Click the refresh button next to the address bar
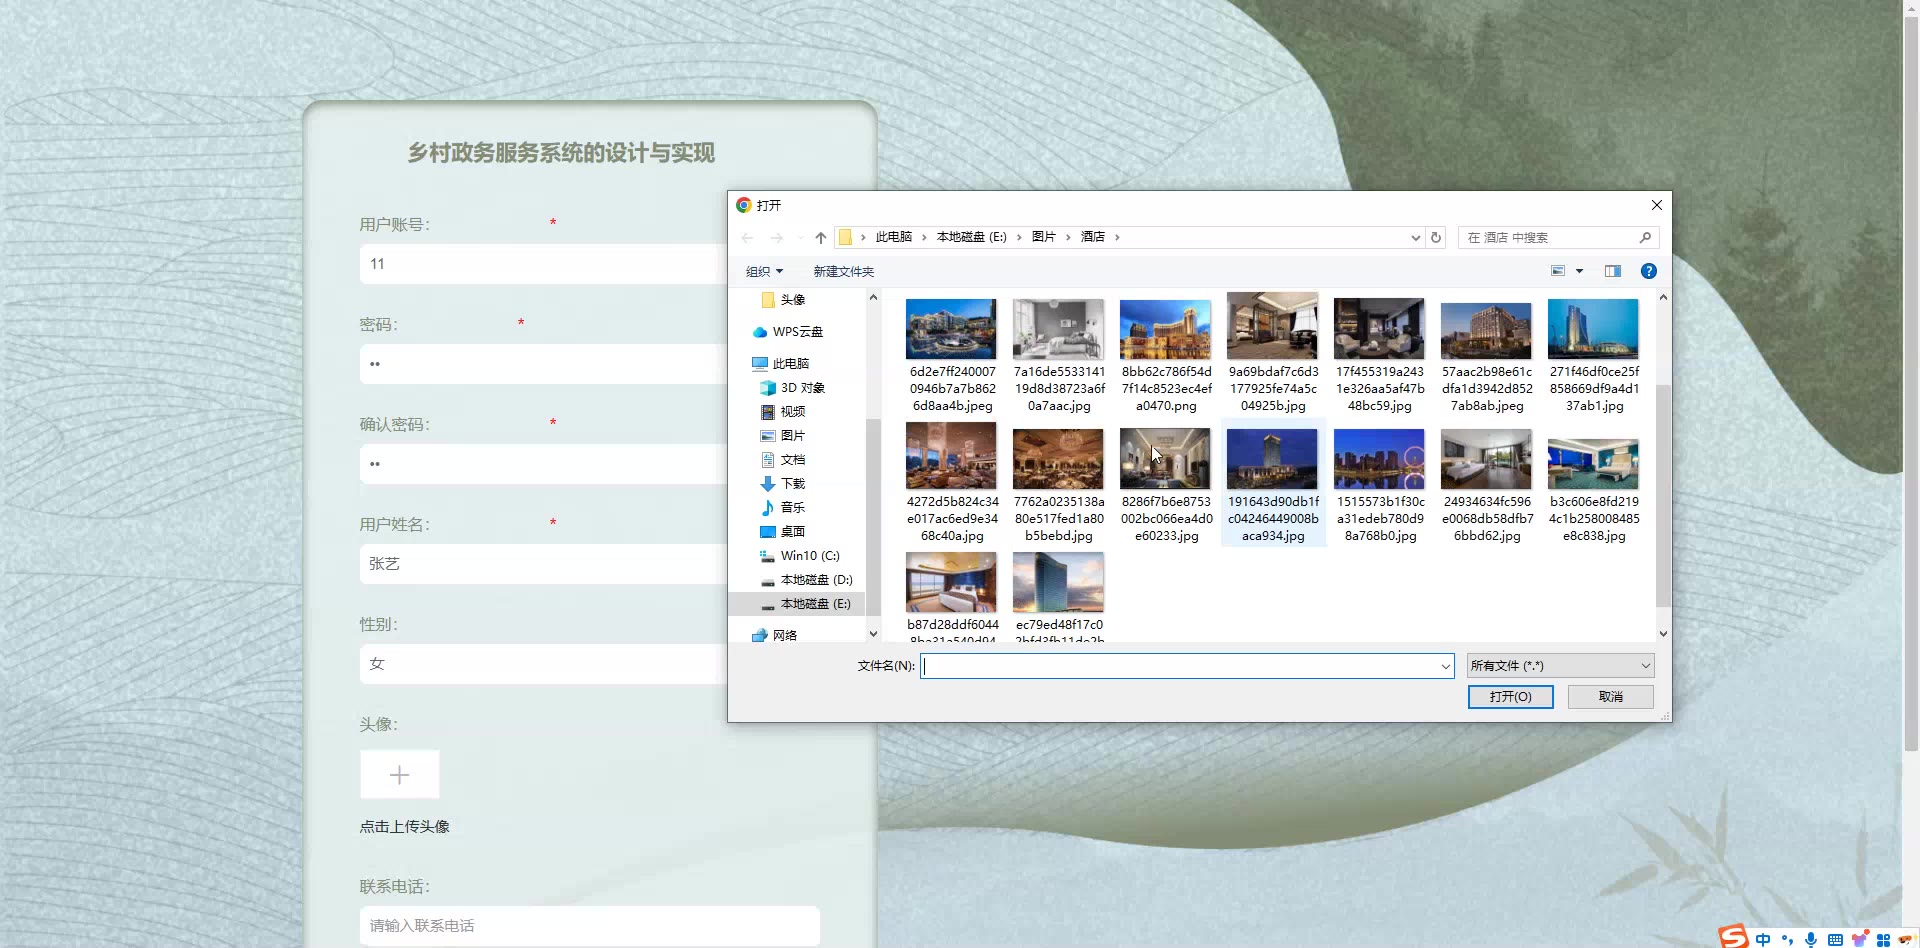1920x948 pixels. coord(1436,238)
